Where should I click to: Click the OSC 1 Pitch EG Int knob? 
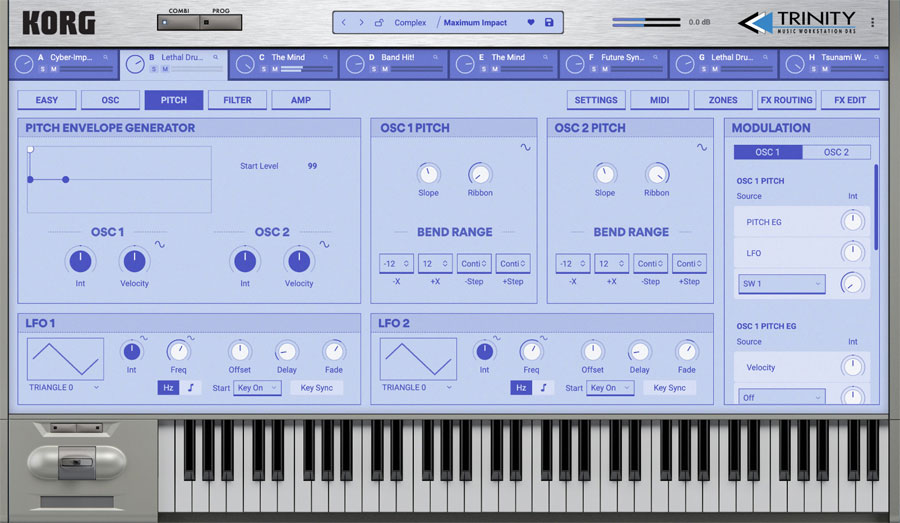(x=80, y=261)
